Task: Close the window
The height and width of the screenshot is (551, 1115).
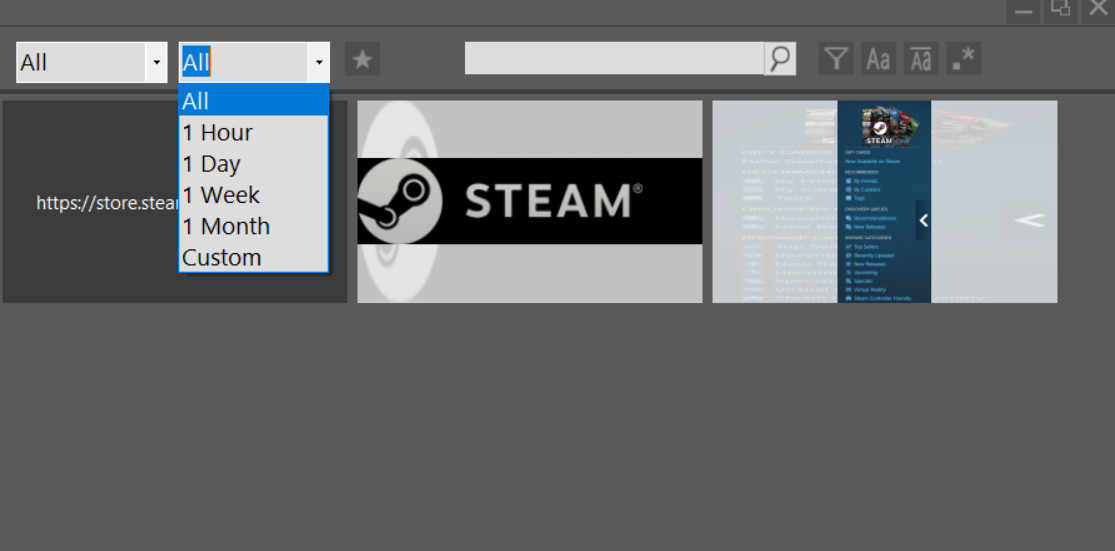Action: [1097, 9]
